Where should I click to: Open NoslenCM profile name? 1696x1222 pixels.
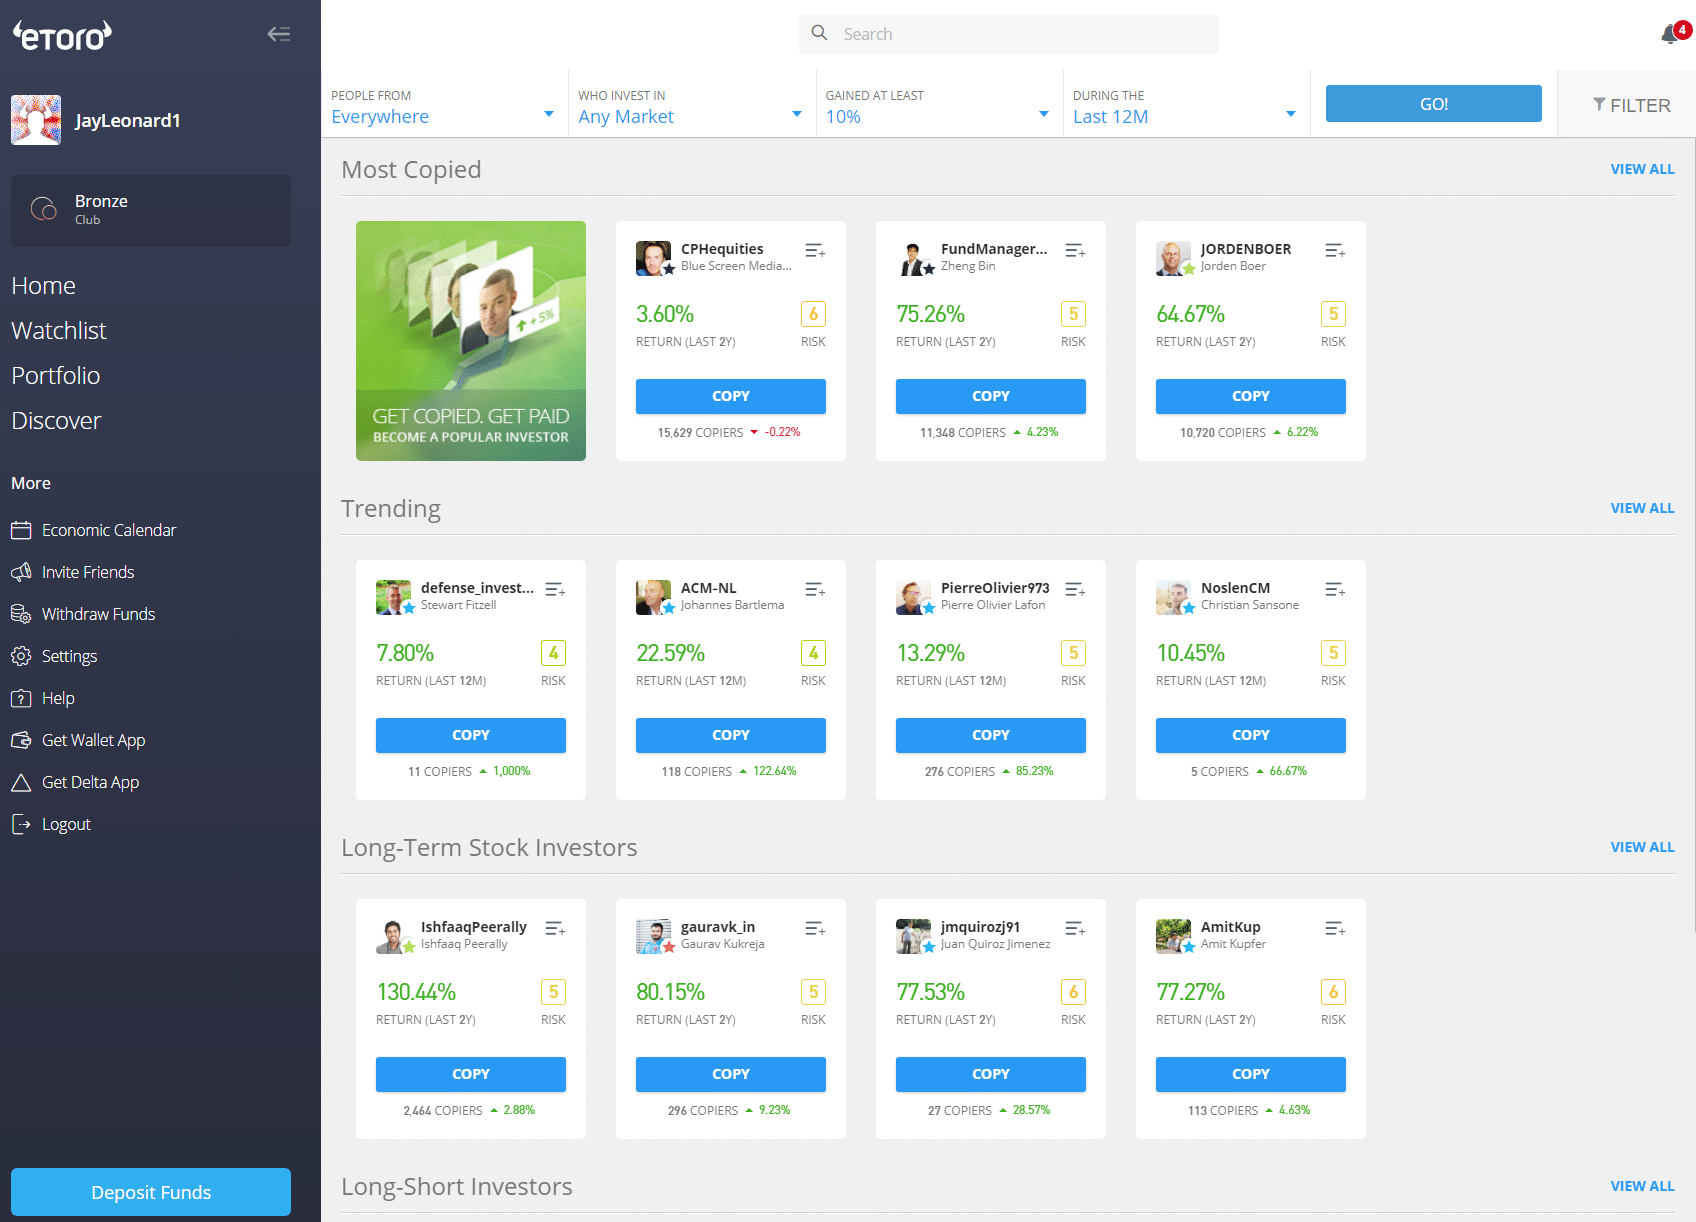coord(1235,588)
